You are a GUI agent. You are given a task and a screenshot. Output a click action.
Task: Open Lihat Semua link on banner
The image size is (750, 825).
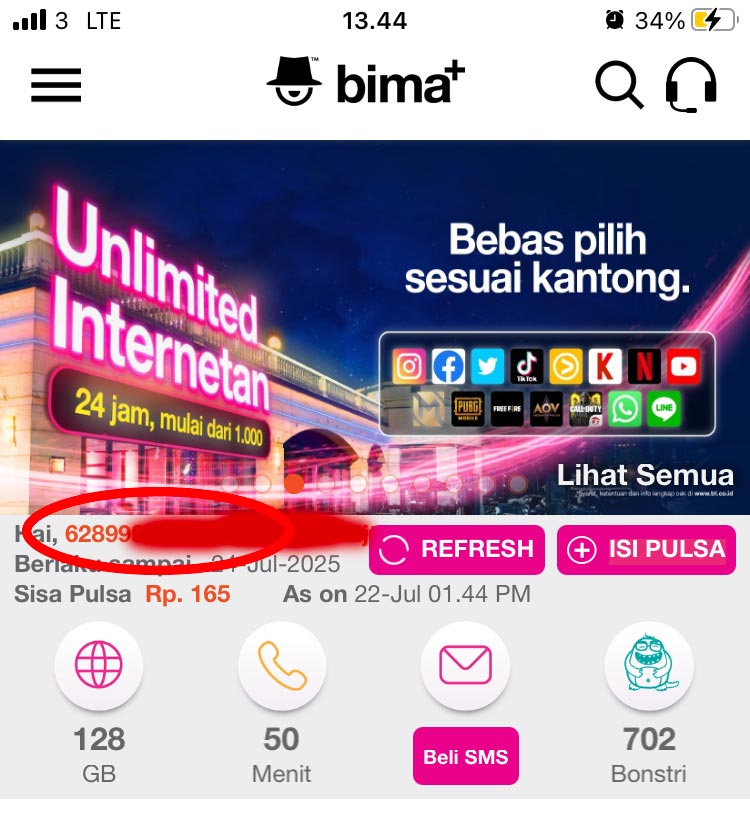[x=645, y=475]
